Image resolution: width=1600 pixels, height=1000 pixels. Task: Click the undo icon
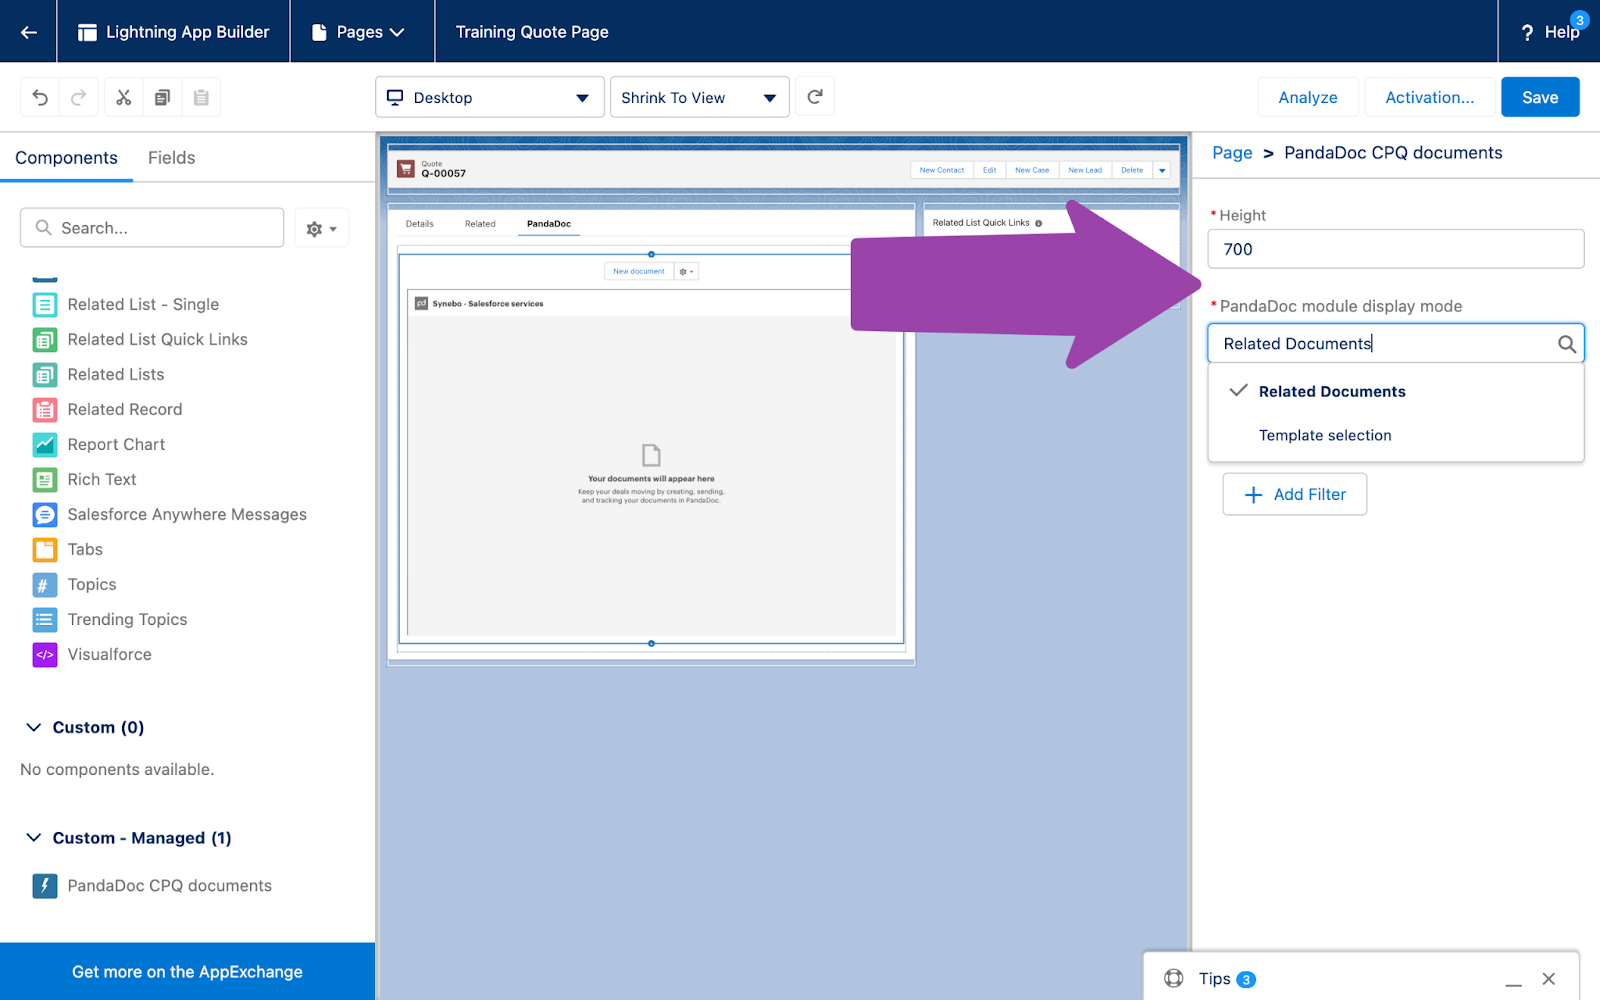[x=40, y=97]
